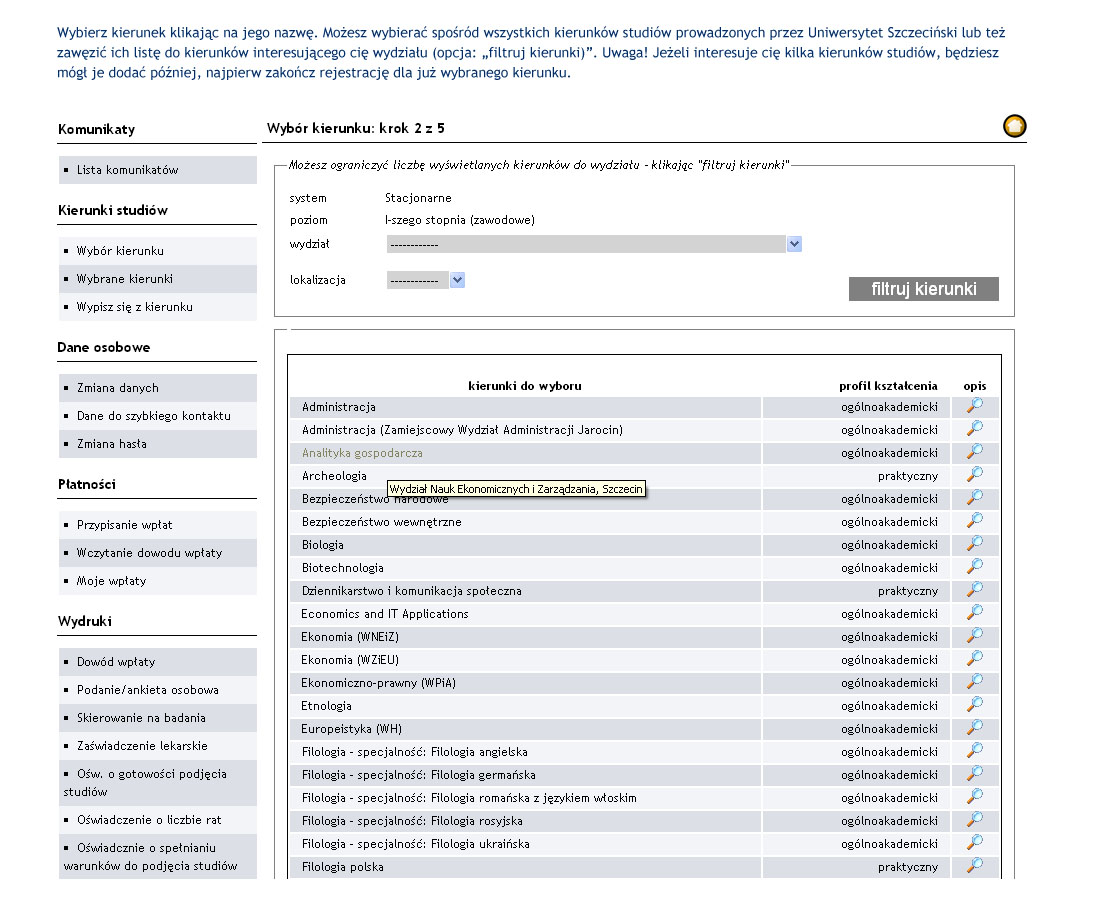Go to Wybór kierunku menu item
This screenshot has height=901, width=1100.
tap(121, 251)
